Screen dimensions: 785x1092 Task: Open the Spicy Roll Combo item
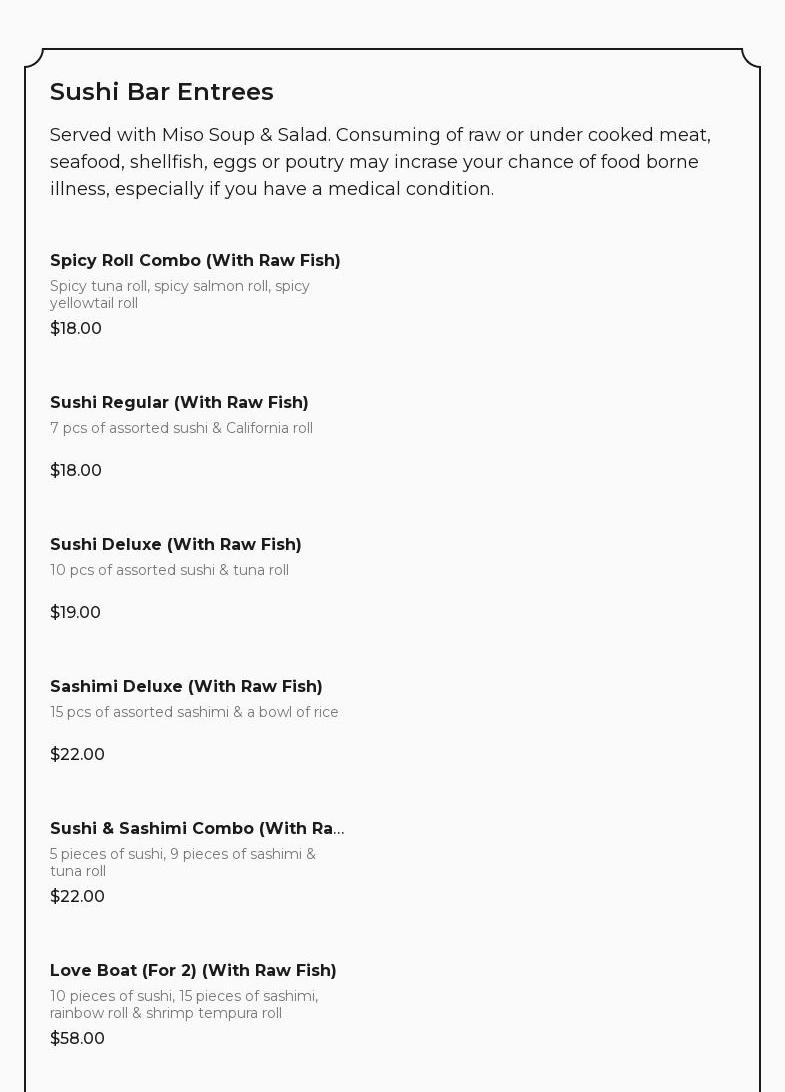[x=195, y=260]
